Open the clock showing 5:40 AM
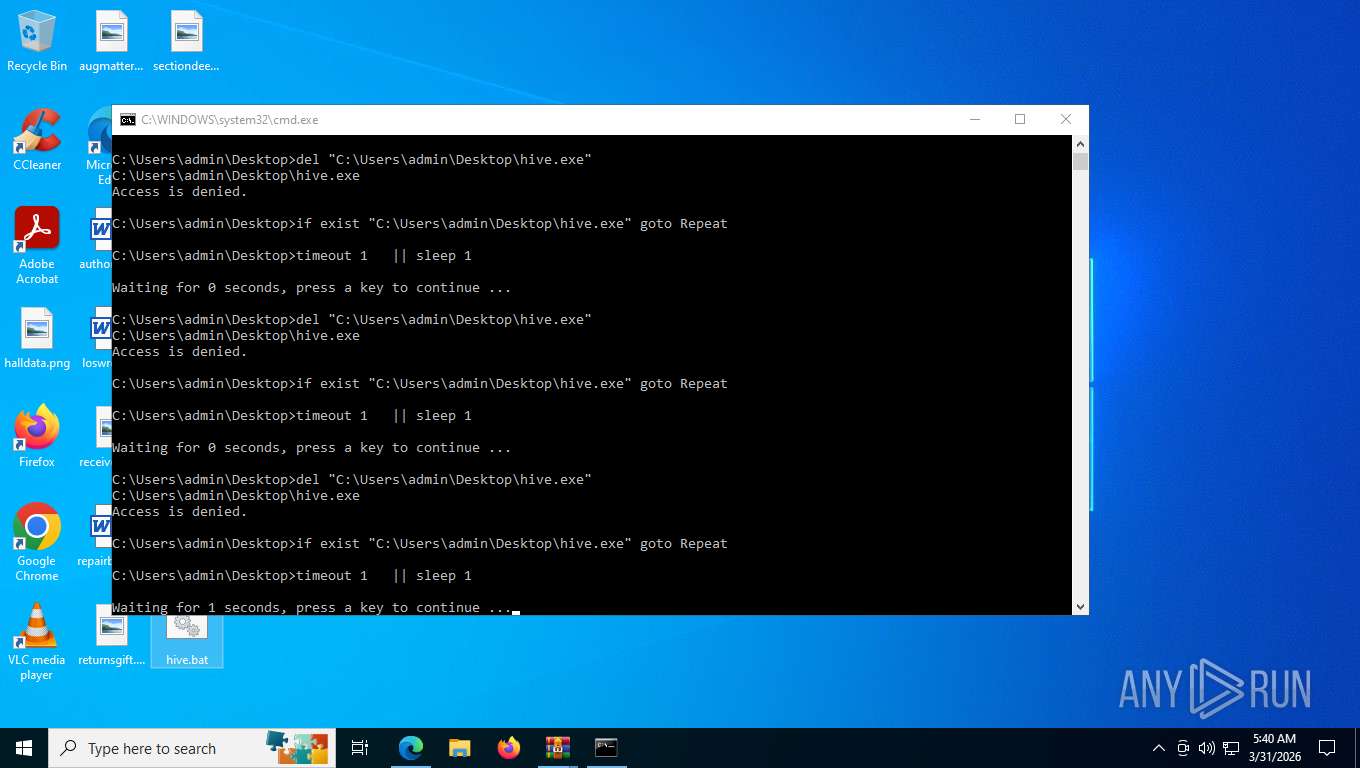The image size is (1360, 768). pos(1274,748)
